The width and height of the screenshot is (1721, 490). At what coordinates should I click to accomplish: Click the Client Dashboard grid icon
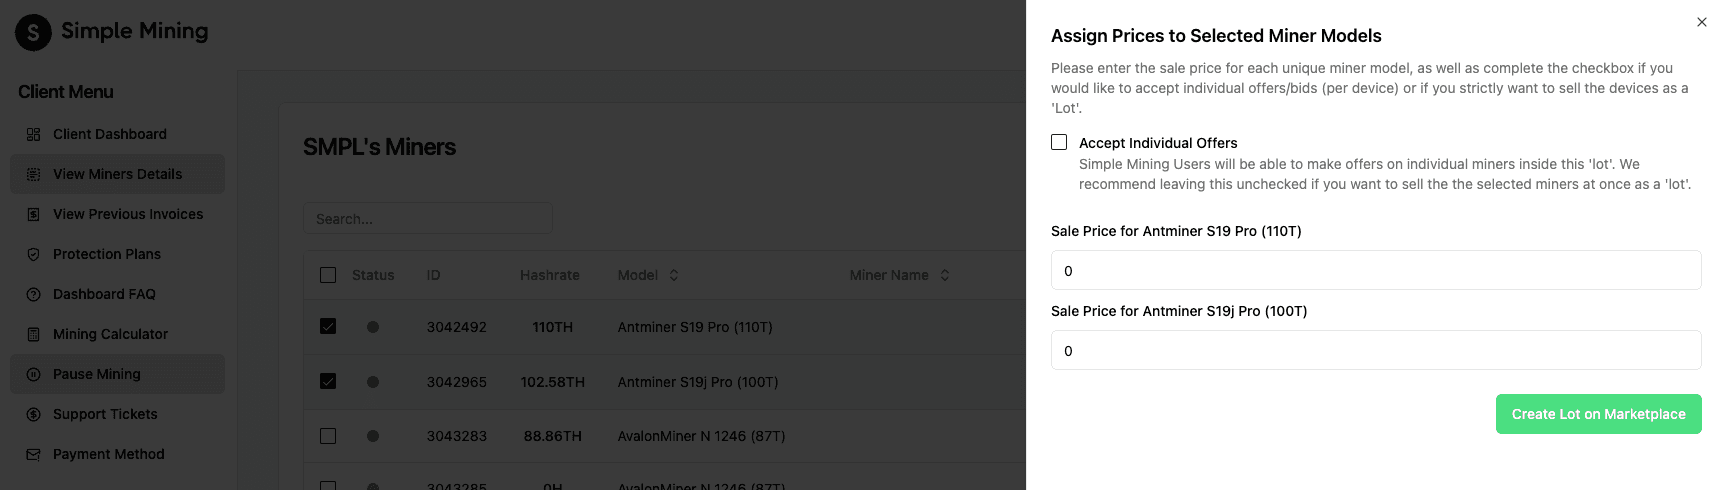(33, 134)
